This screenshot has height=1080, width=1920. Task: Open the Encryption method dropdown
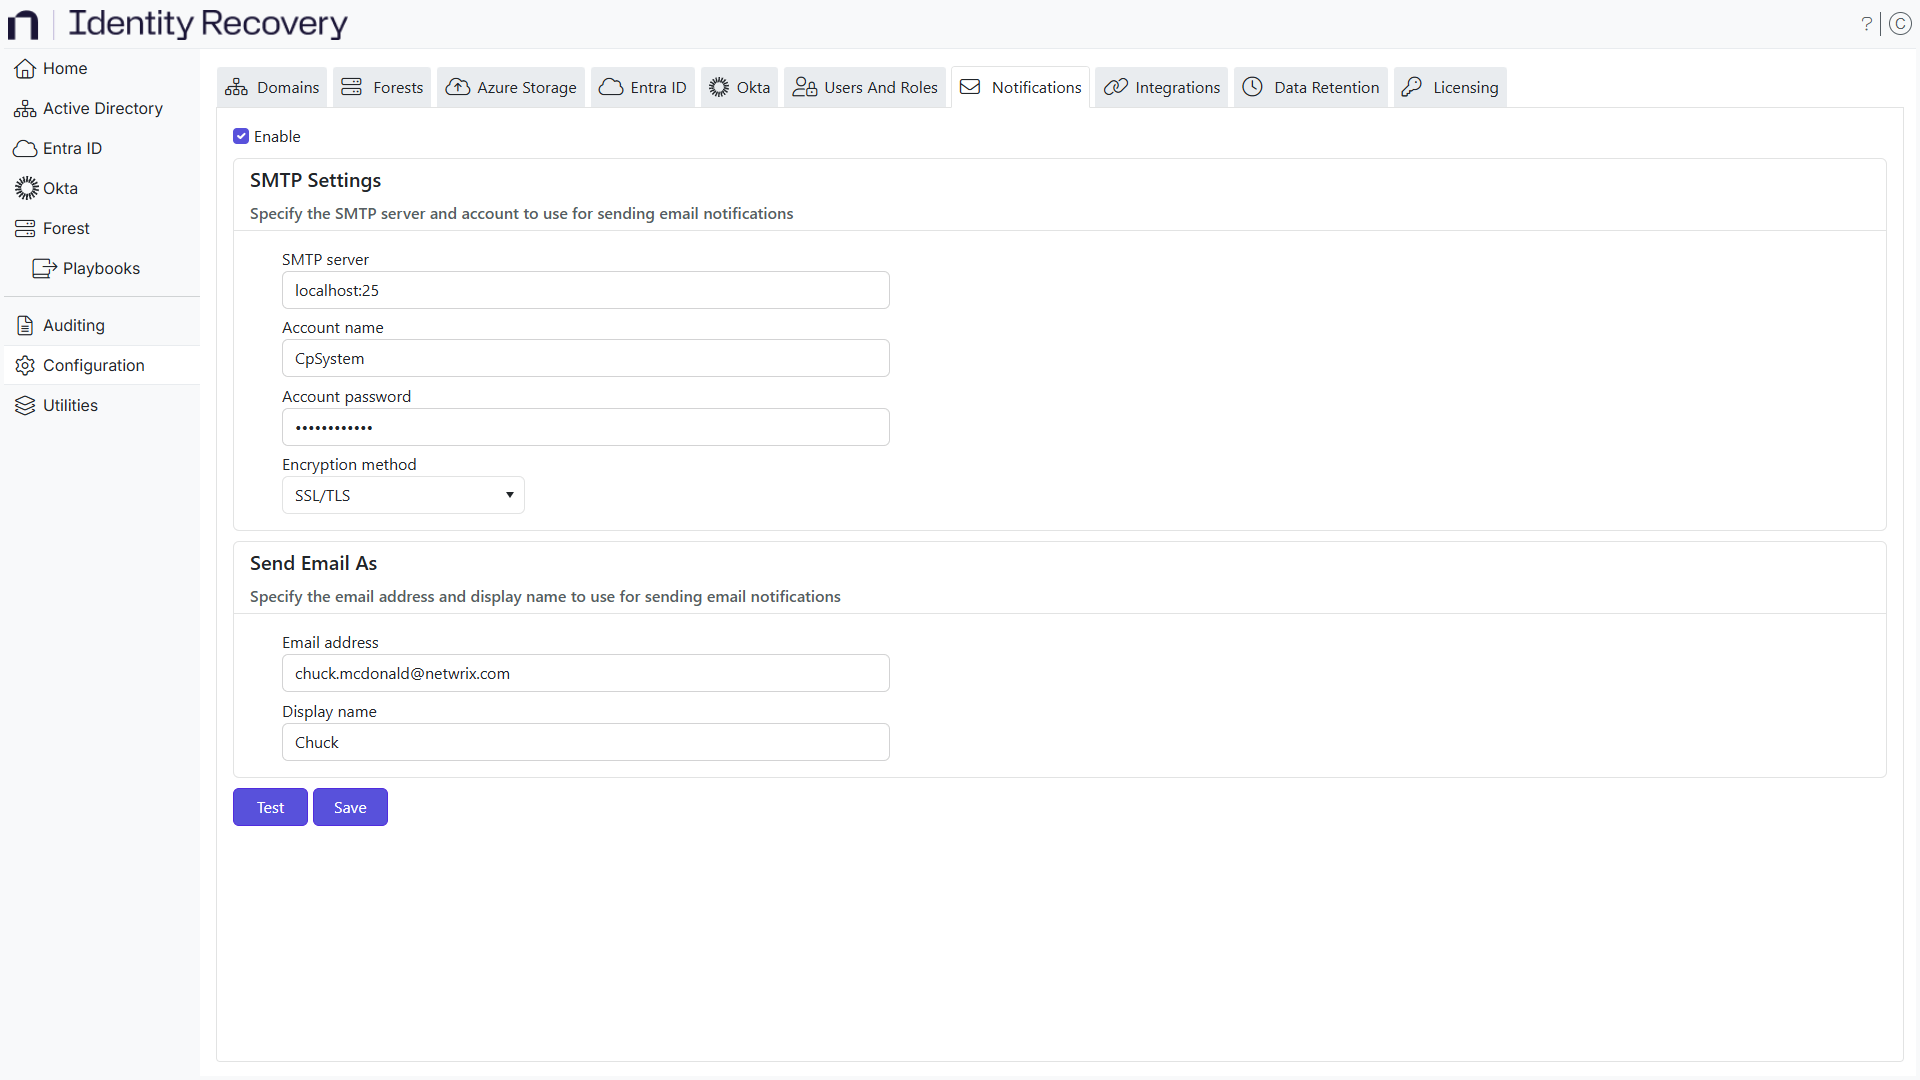[x=402, y=494]
